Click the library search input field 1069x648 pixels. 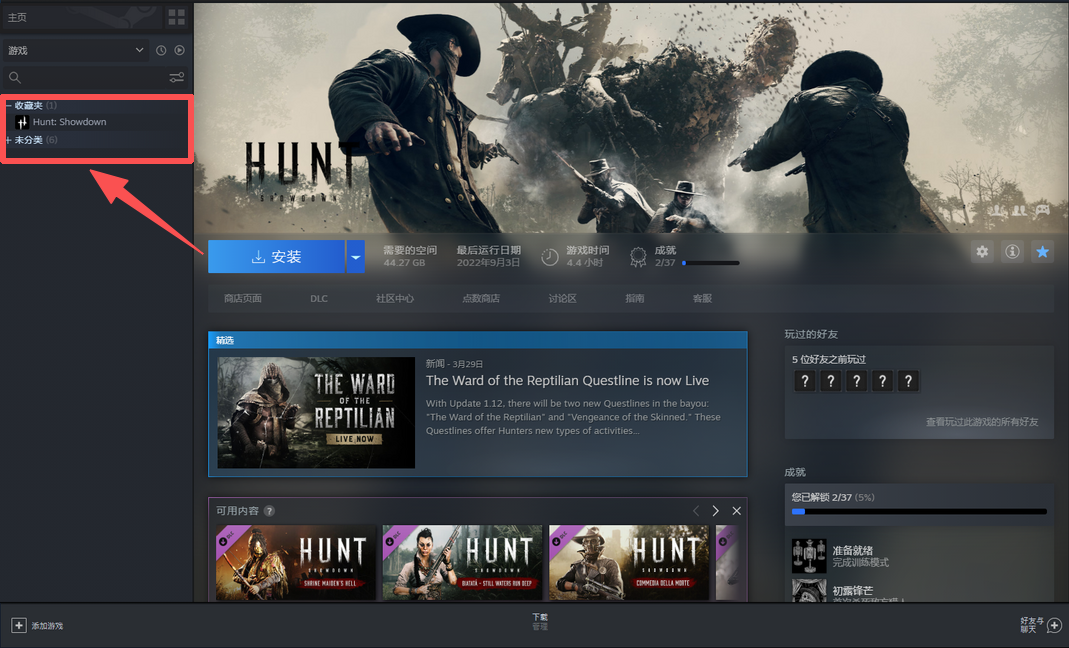85,78
